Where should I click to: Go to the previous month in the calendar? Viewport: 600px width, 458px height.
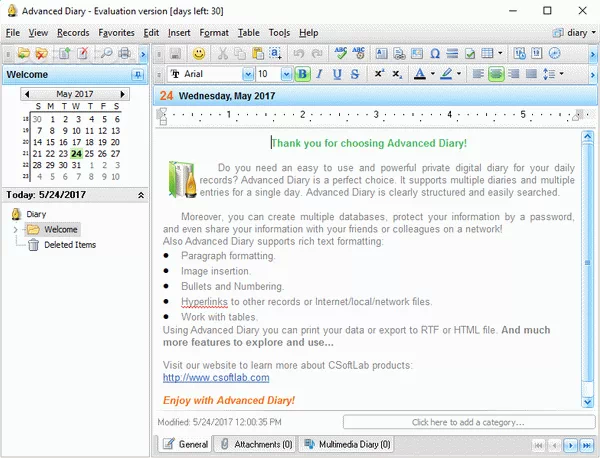(x=27, y=94)
